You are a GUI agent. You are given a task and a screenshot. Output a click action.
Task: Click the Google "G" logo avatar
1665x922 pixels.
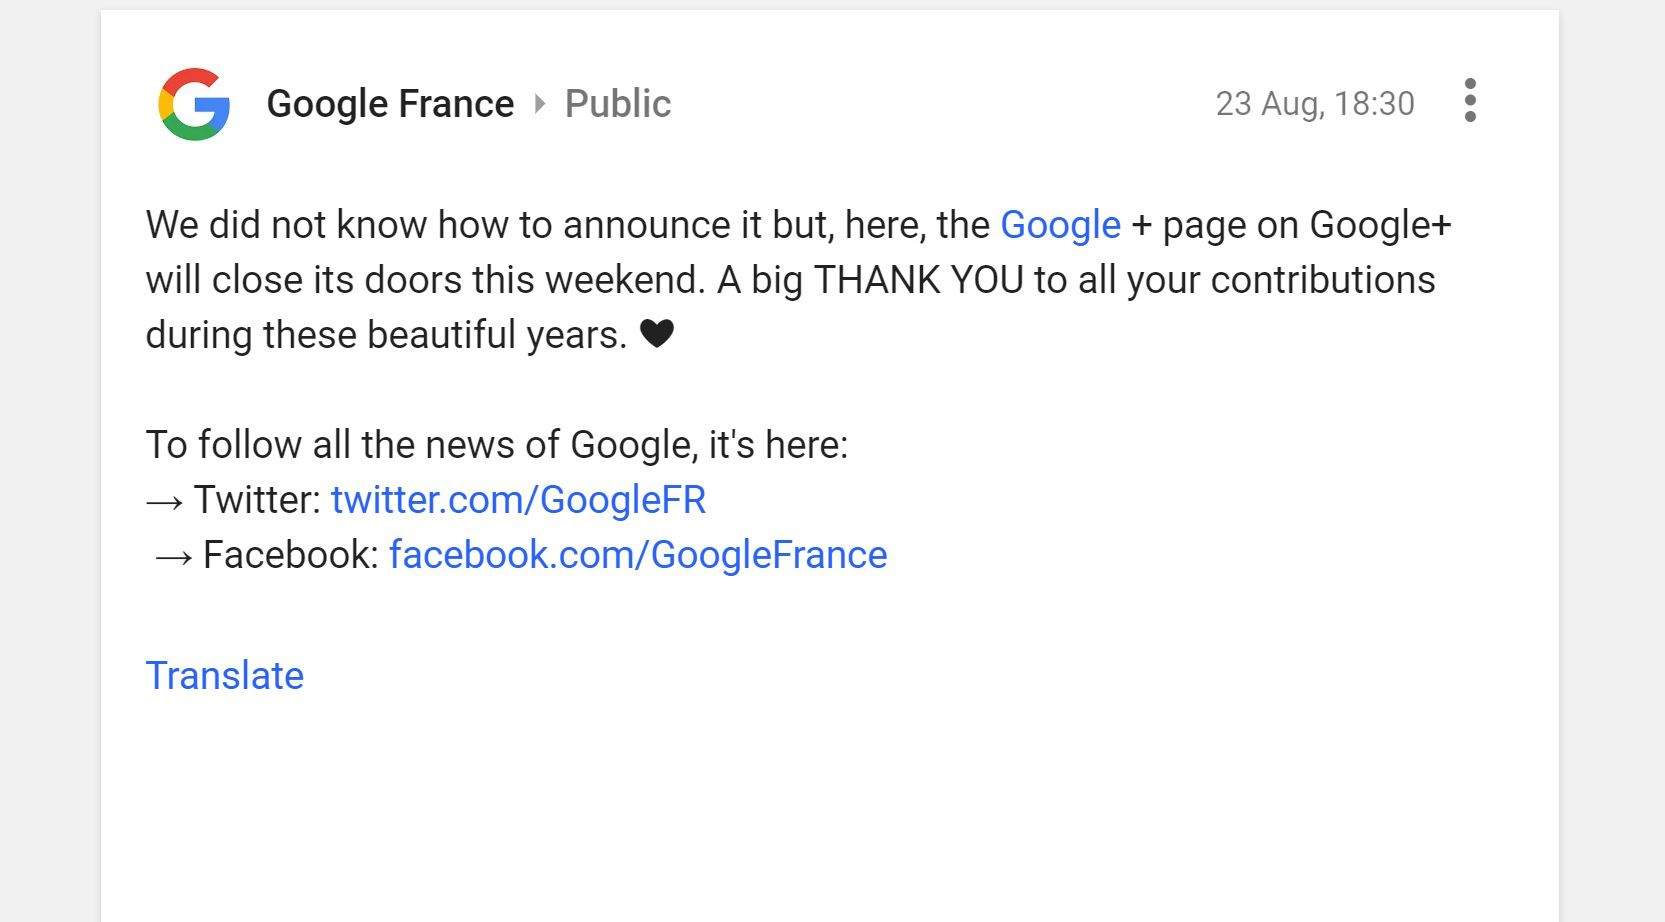(x=194, y=104)
